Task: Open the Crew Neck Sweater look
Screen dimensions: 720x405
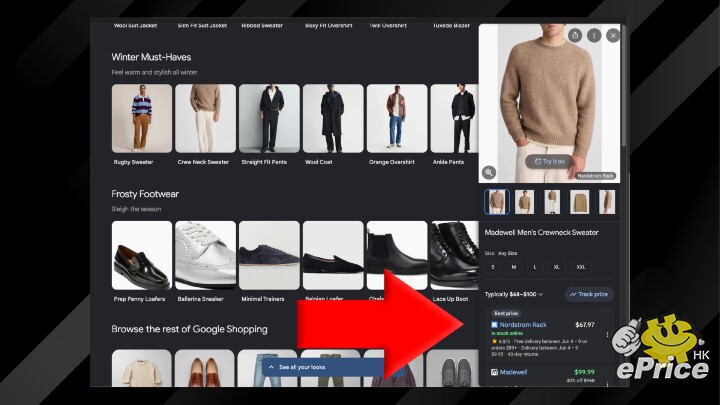Action: click(205, 118)
